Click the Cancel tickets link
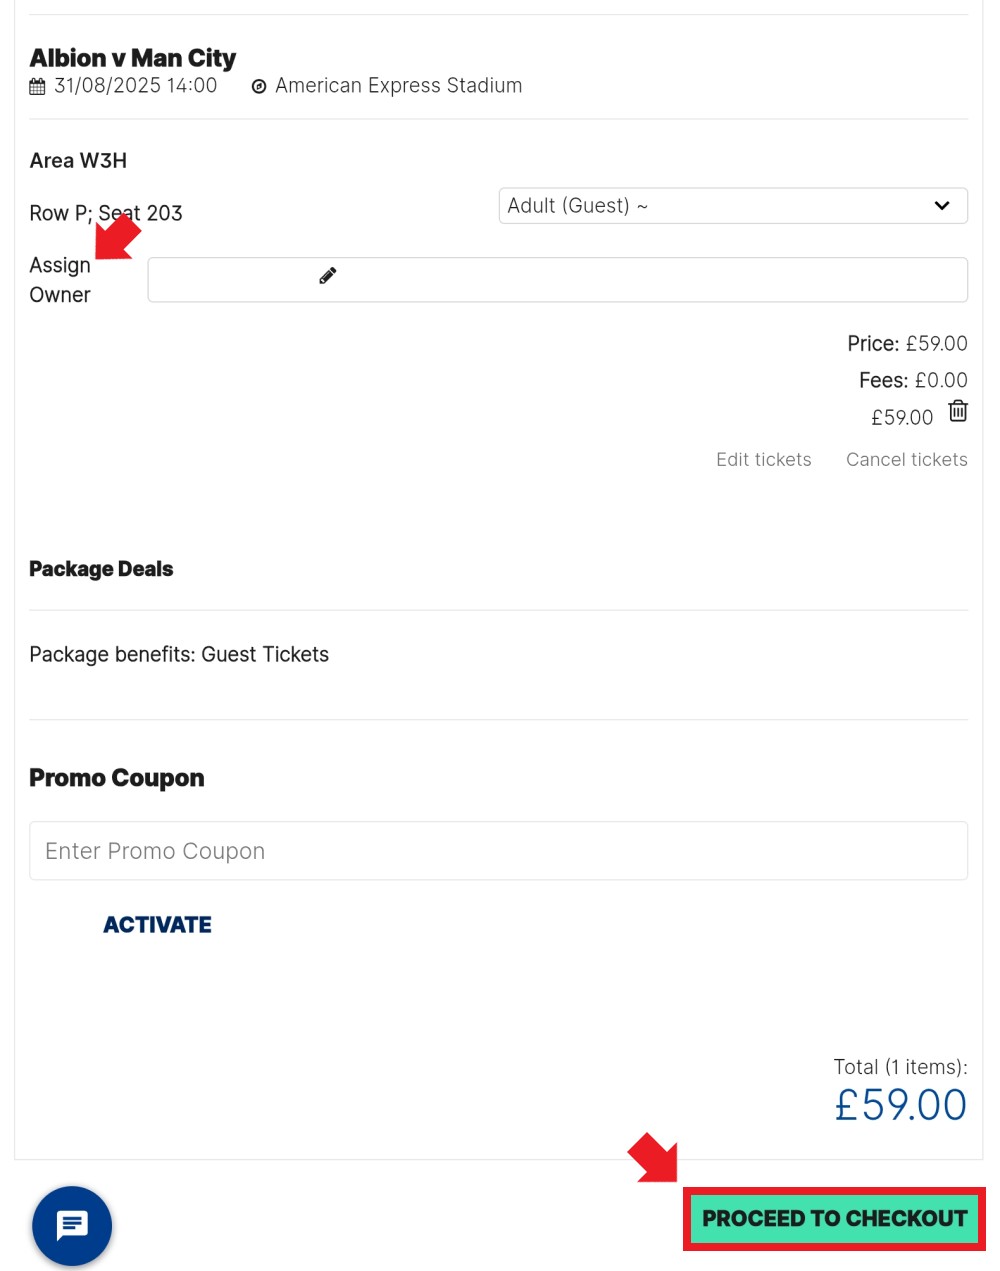Image resolution: width=1000 pixels, height=1271 pixels. point(907,460)
